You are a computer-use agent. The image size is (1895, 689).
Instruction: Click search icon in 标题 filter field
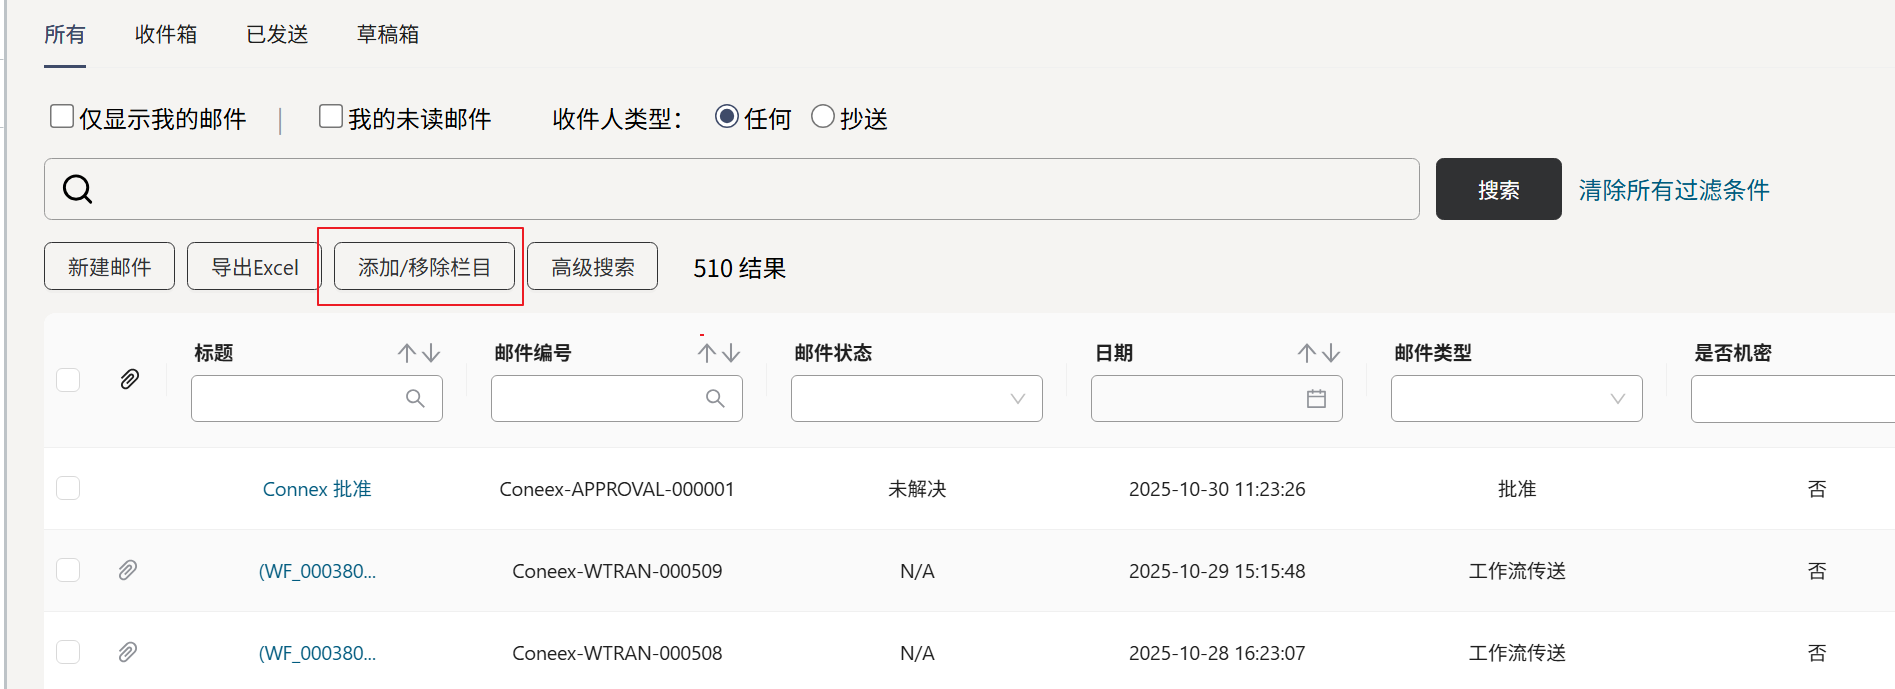(415, 399)
